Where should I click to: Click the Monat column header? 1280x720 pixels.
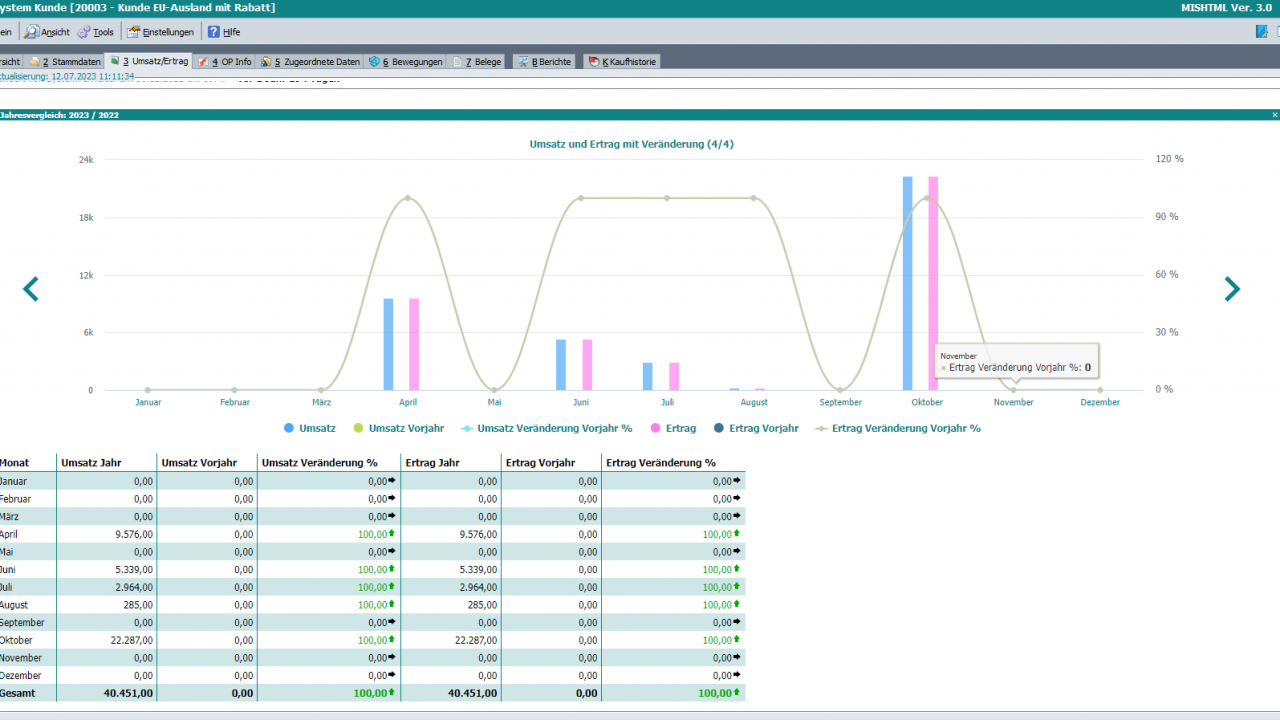point(15,463)
